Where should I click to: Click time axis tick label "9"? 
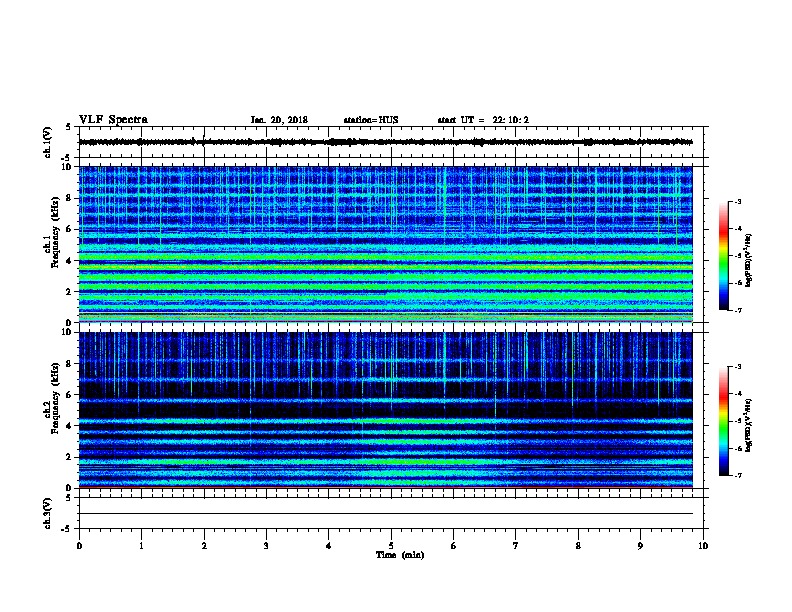pyautogui.click(x=640, y=546)
